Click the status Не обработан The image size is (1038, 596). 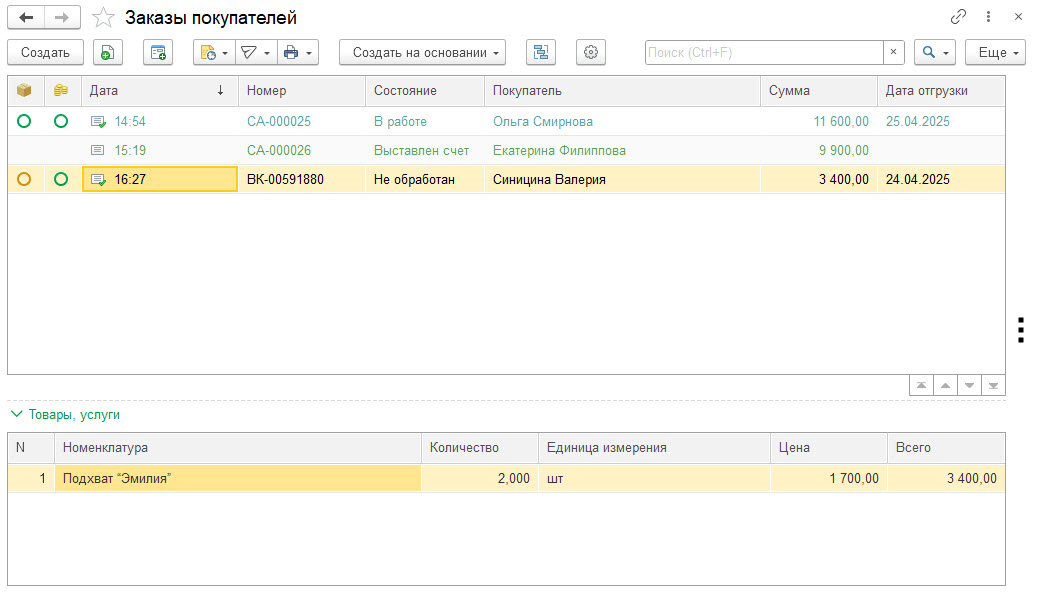tap(414, 179)
